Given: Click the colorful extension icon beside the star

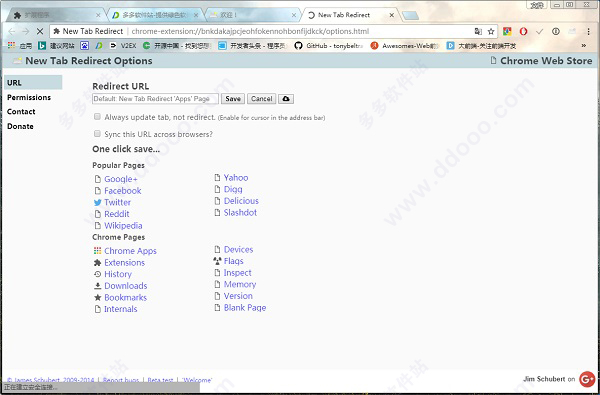Looking at the screenshot, I should click(507, 31).
